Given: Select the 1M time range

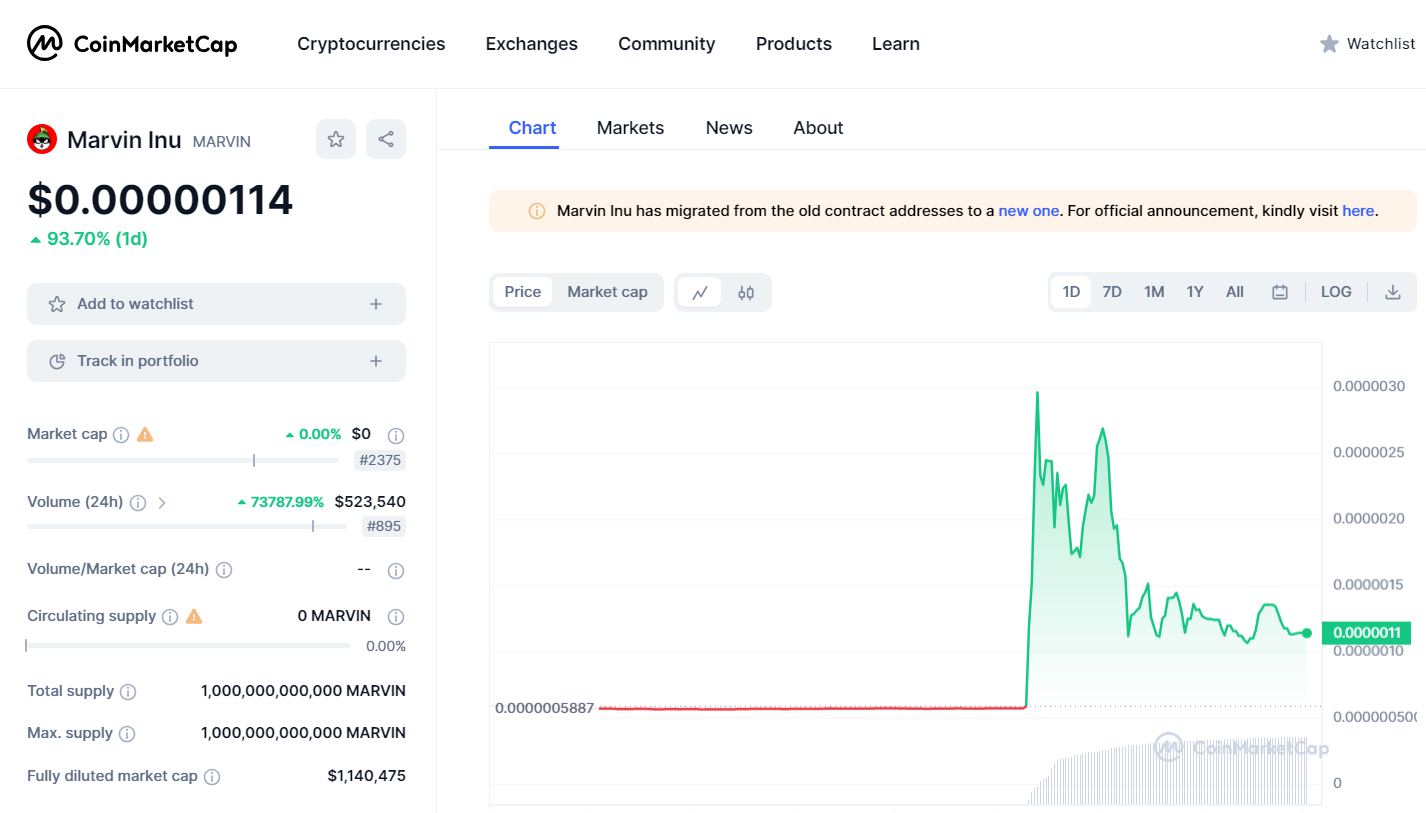Looking at the screenshot, I should click(x=1154, y=292).
